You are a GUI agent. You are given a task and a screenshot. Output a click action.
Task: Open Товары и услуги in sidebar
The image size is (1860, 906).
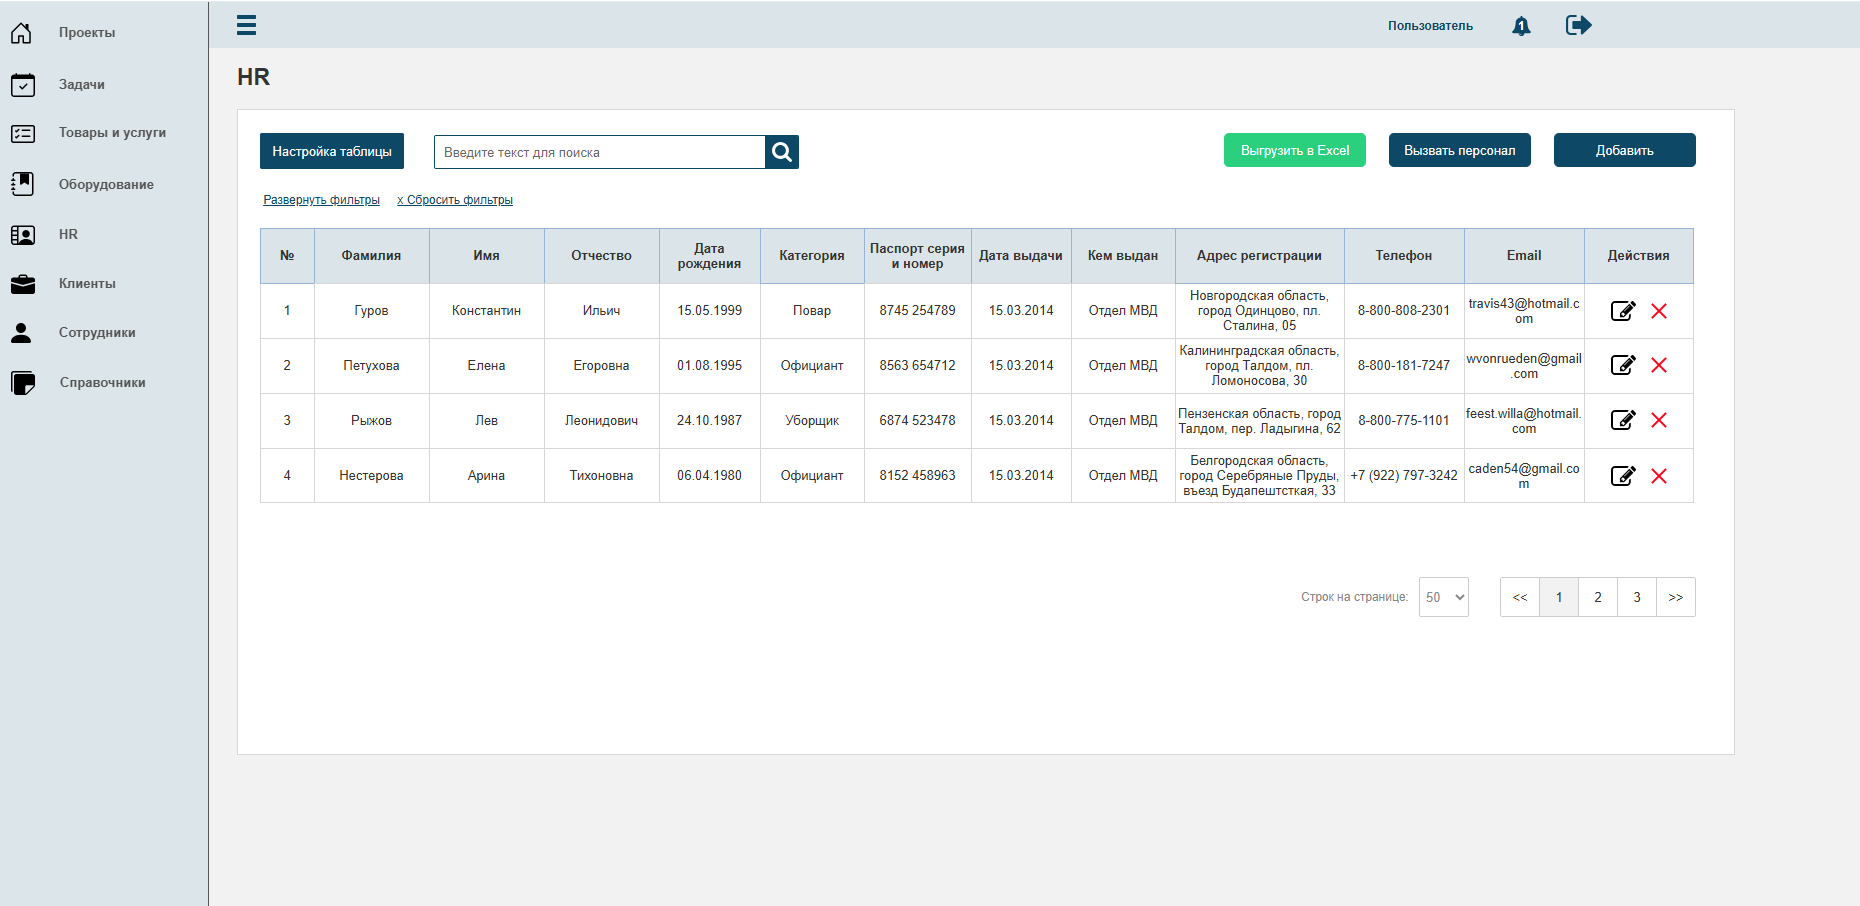pos(112,133)
